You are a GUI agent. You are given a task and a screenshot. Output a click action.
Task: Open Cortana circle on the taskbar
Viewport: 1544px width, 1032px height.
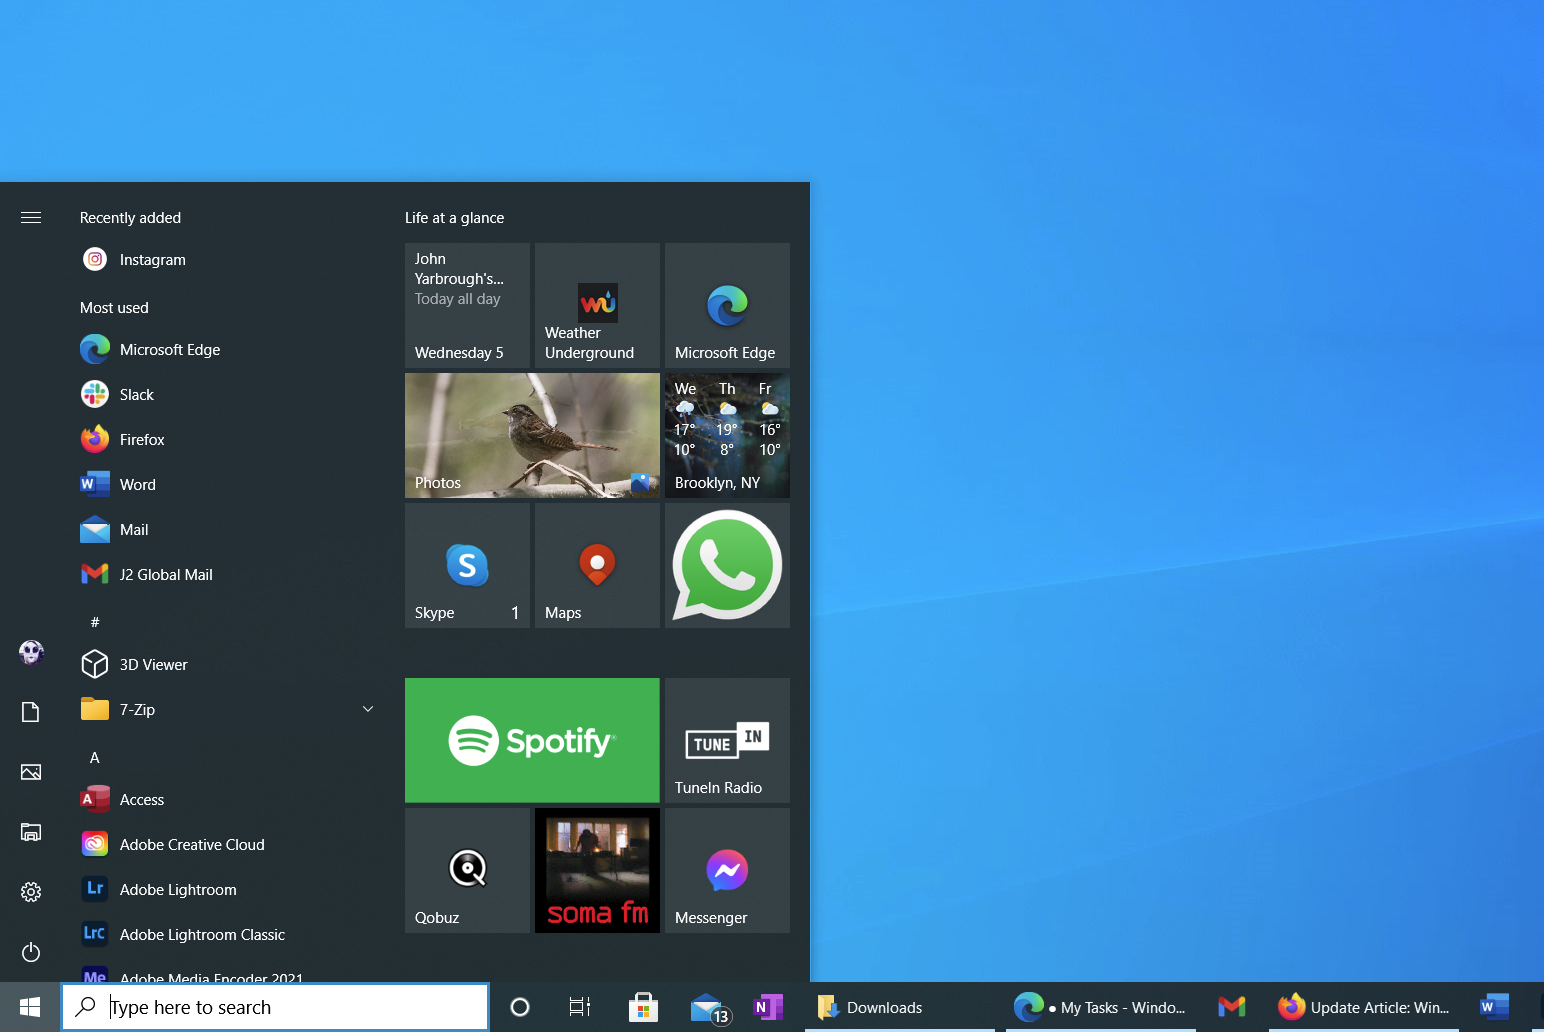pos(520,1007)
